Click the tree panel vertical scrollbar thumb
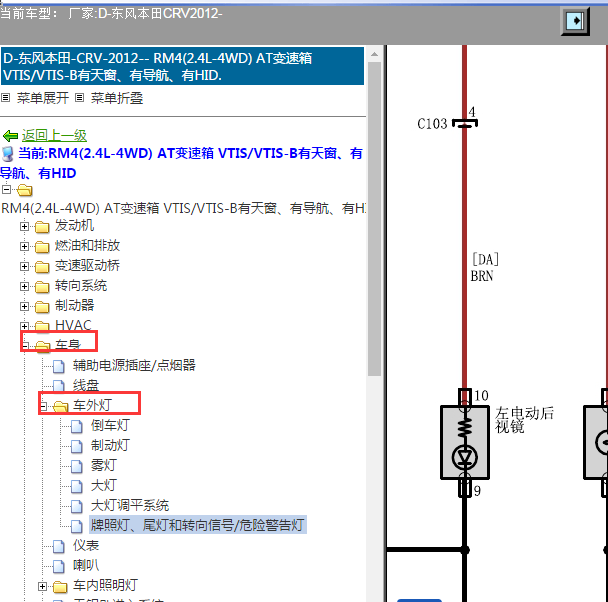This screenshot has height=602, width=608. 374,219
